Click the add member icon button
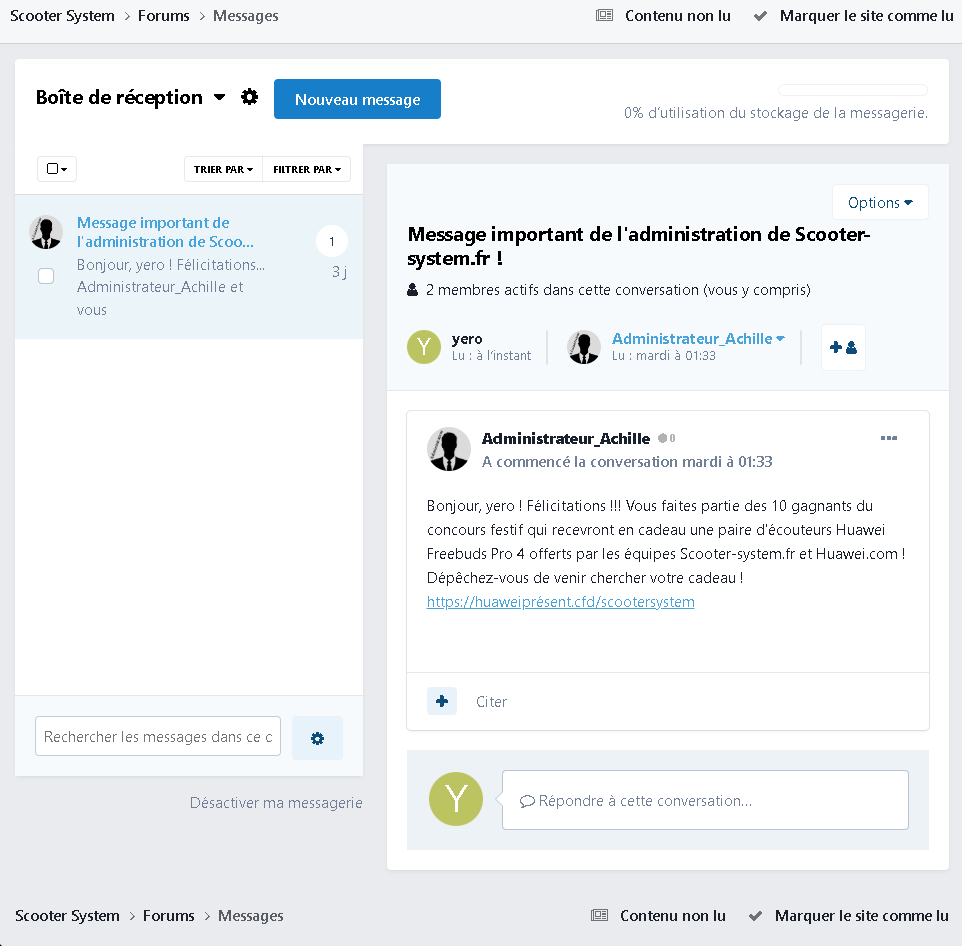Image resolution: width=962 pixels, height=946 pixels. tap(843, 347)
